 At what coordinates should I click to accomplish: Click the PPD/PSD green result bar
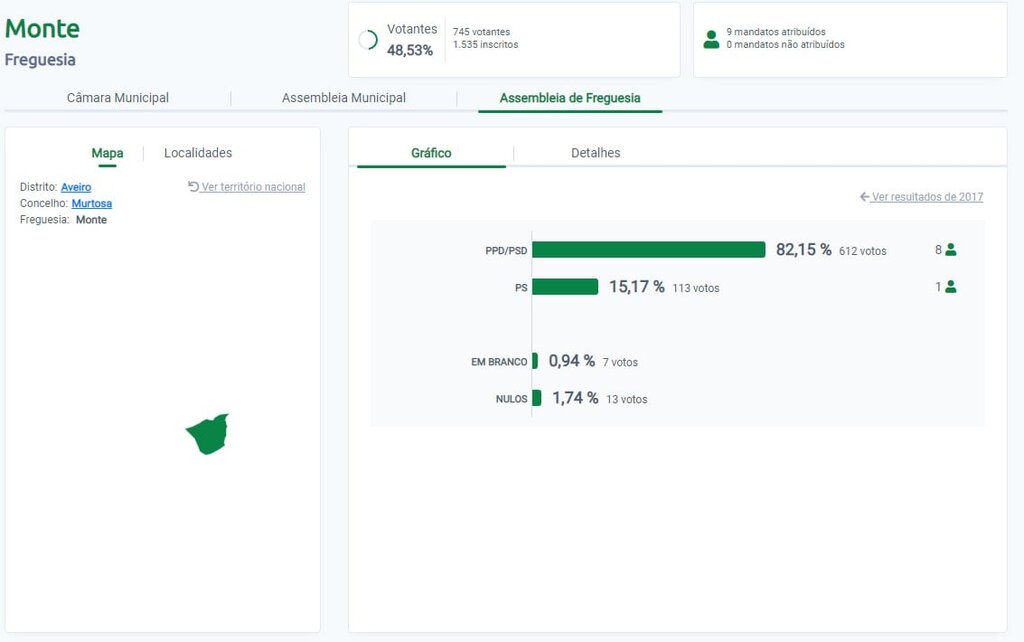(648, 250)
